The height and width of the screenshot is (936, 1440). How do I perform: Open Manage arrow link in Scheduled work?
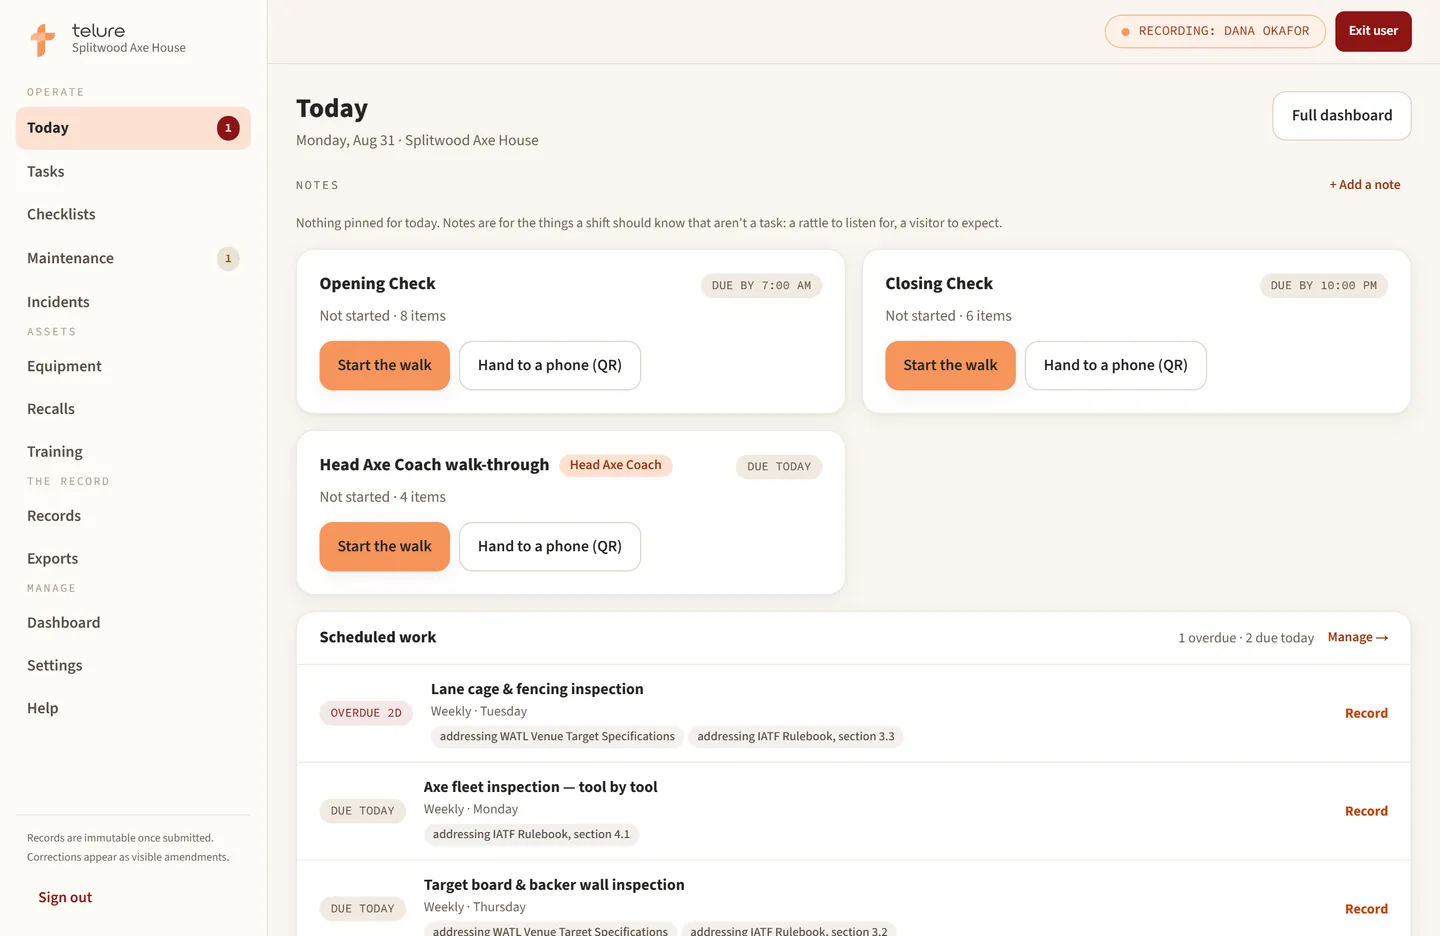[x=1358, y=637]
